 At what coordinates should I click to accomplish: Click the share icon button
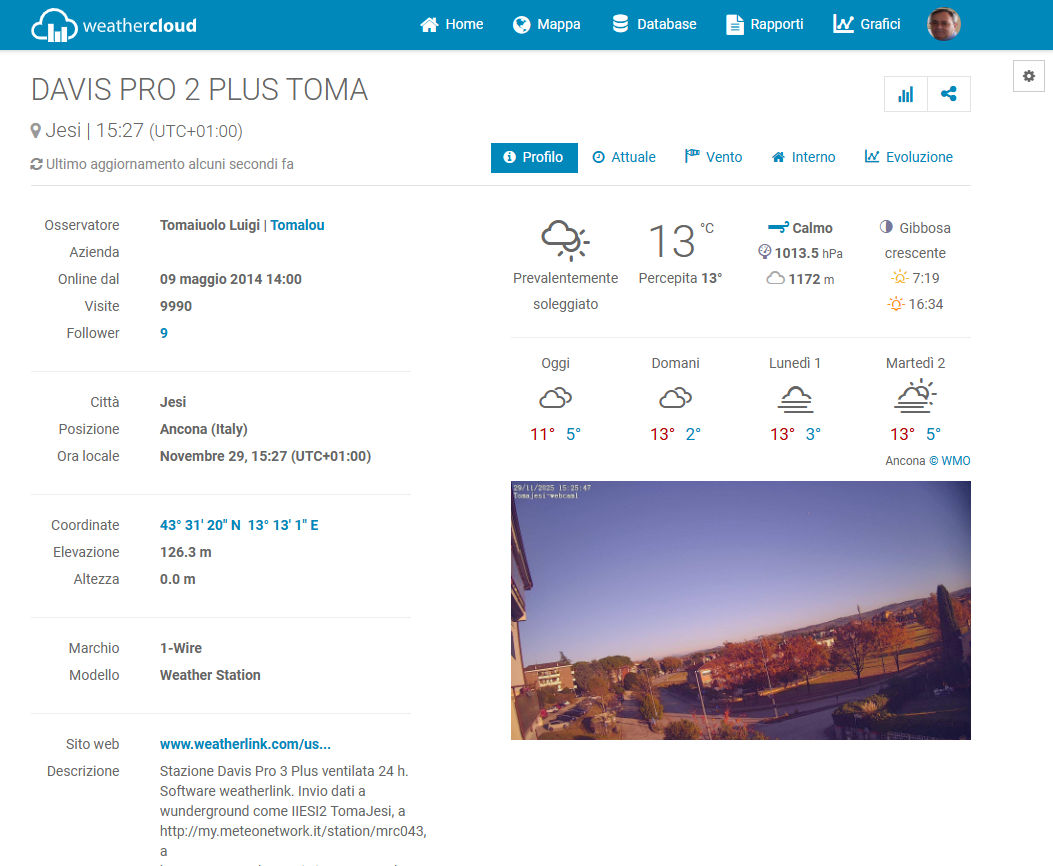(x=949, y=94)
